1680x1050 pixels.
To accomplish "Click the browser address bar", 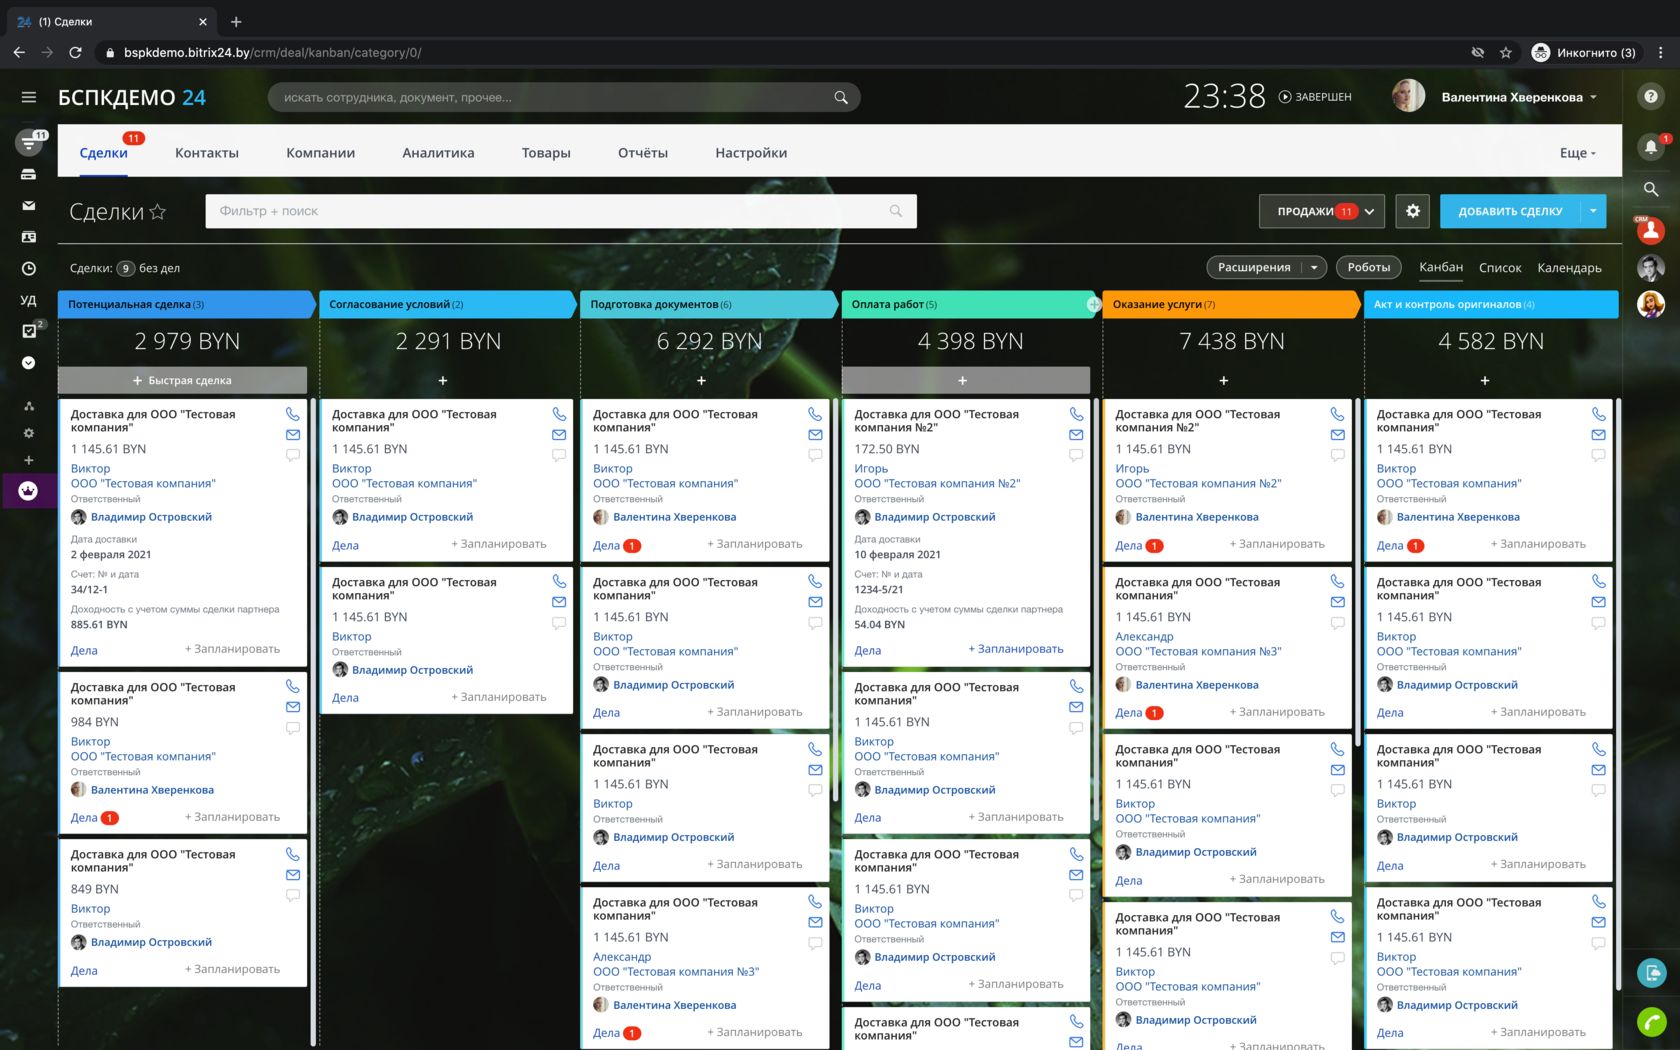I will [x=780, y=52].
